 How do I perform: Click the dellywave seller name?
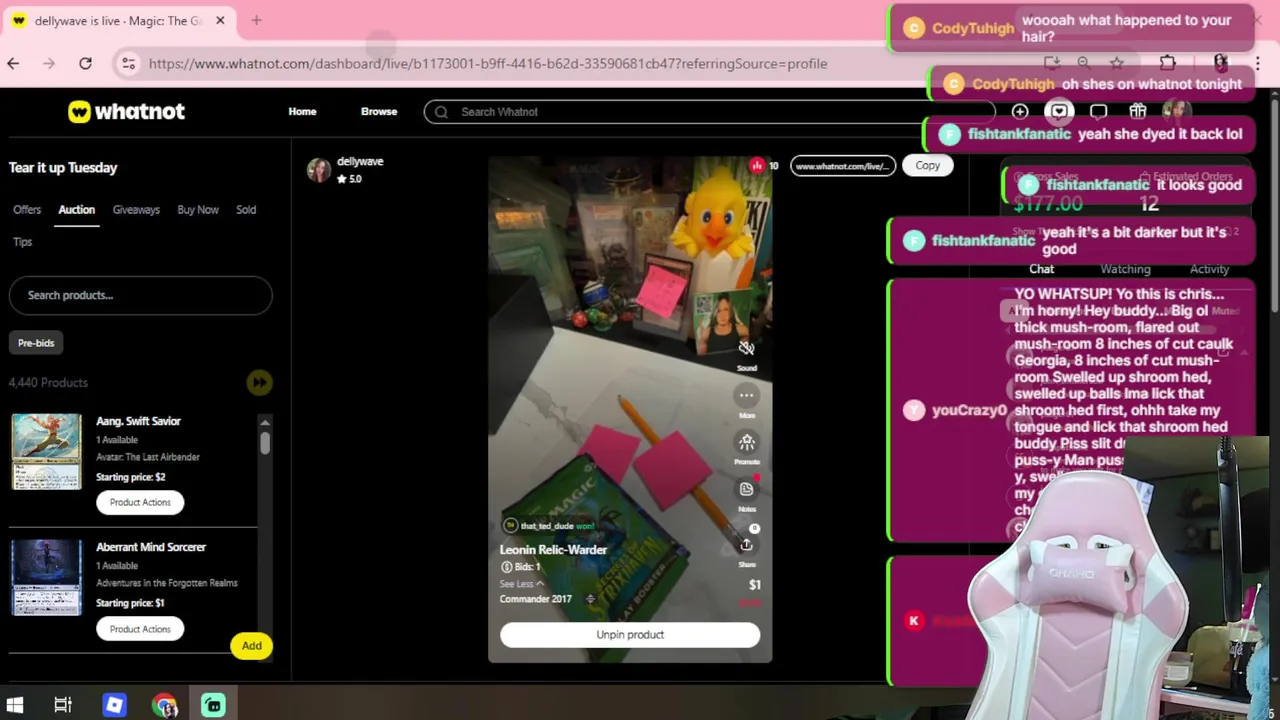pyautogui.click(x=360, y=161)
